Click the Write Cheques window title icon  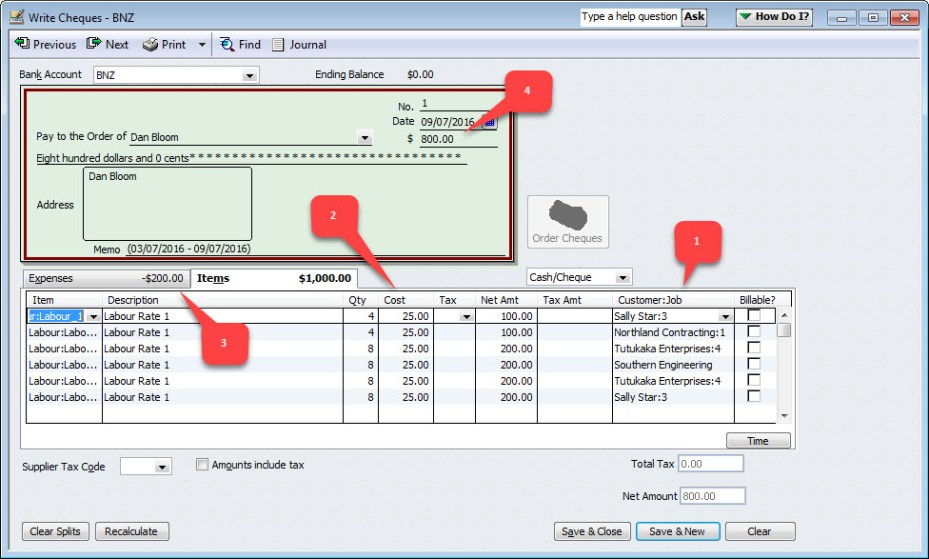17,17
